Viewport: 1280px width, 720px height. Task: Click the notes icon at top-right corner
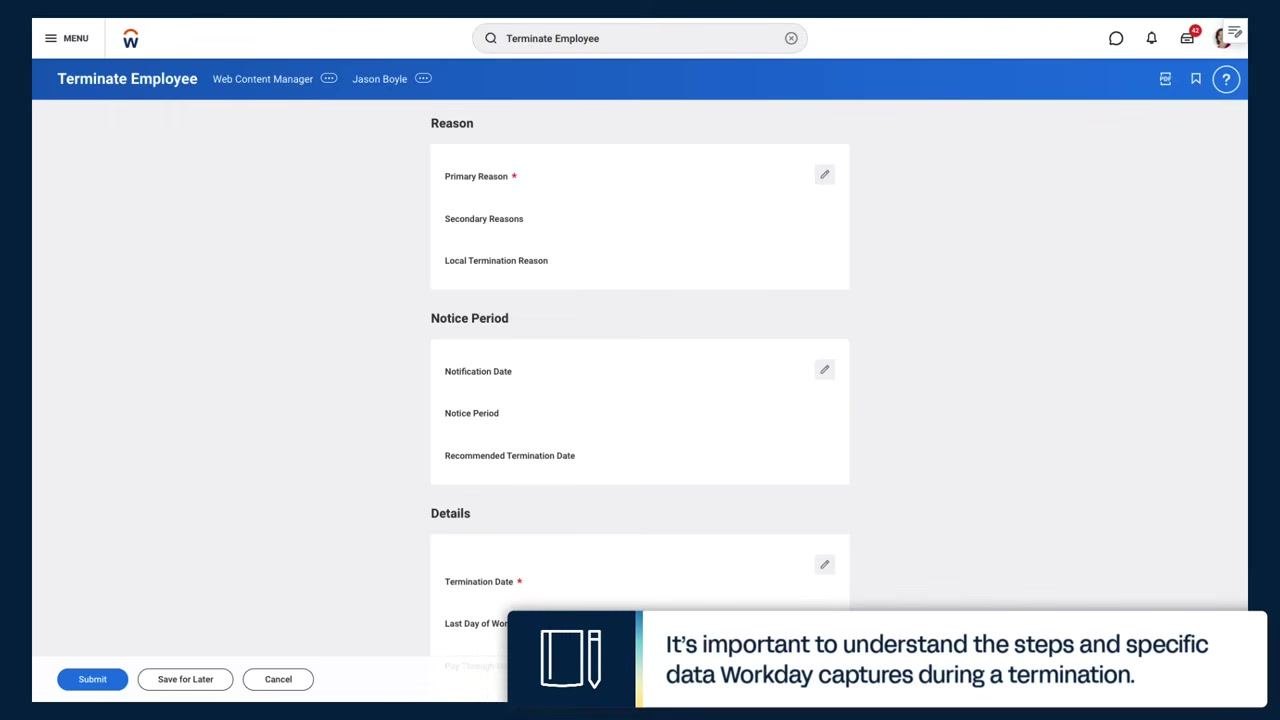[x=1235, y=32]
